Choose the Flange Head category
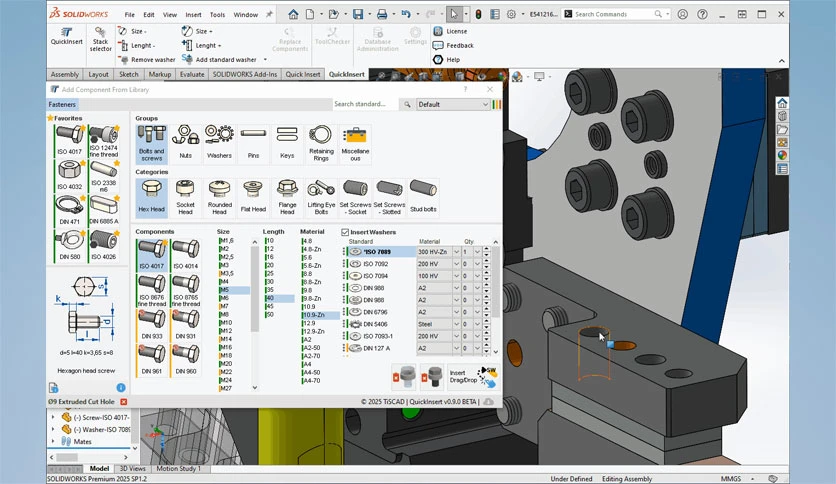This screenshot has width=836, height=484. point(287,197)
